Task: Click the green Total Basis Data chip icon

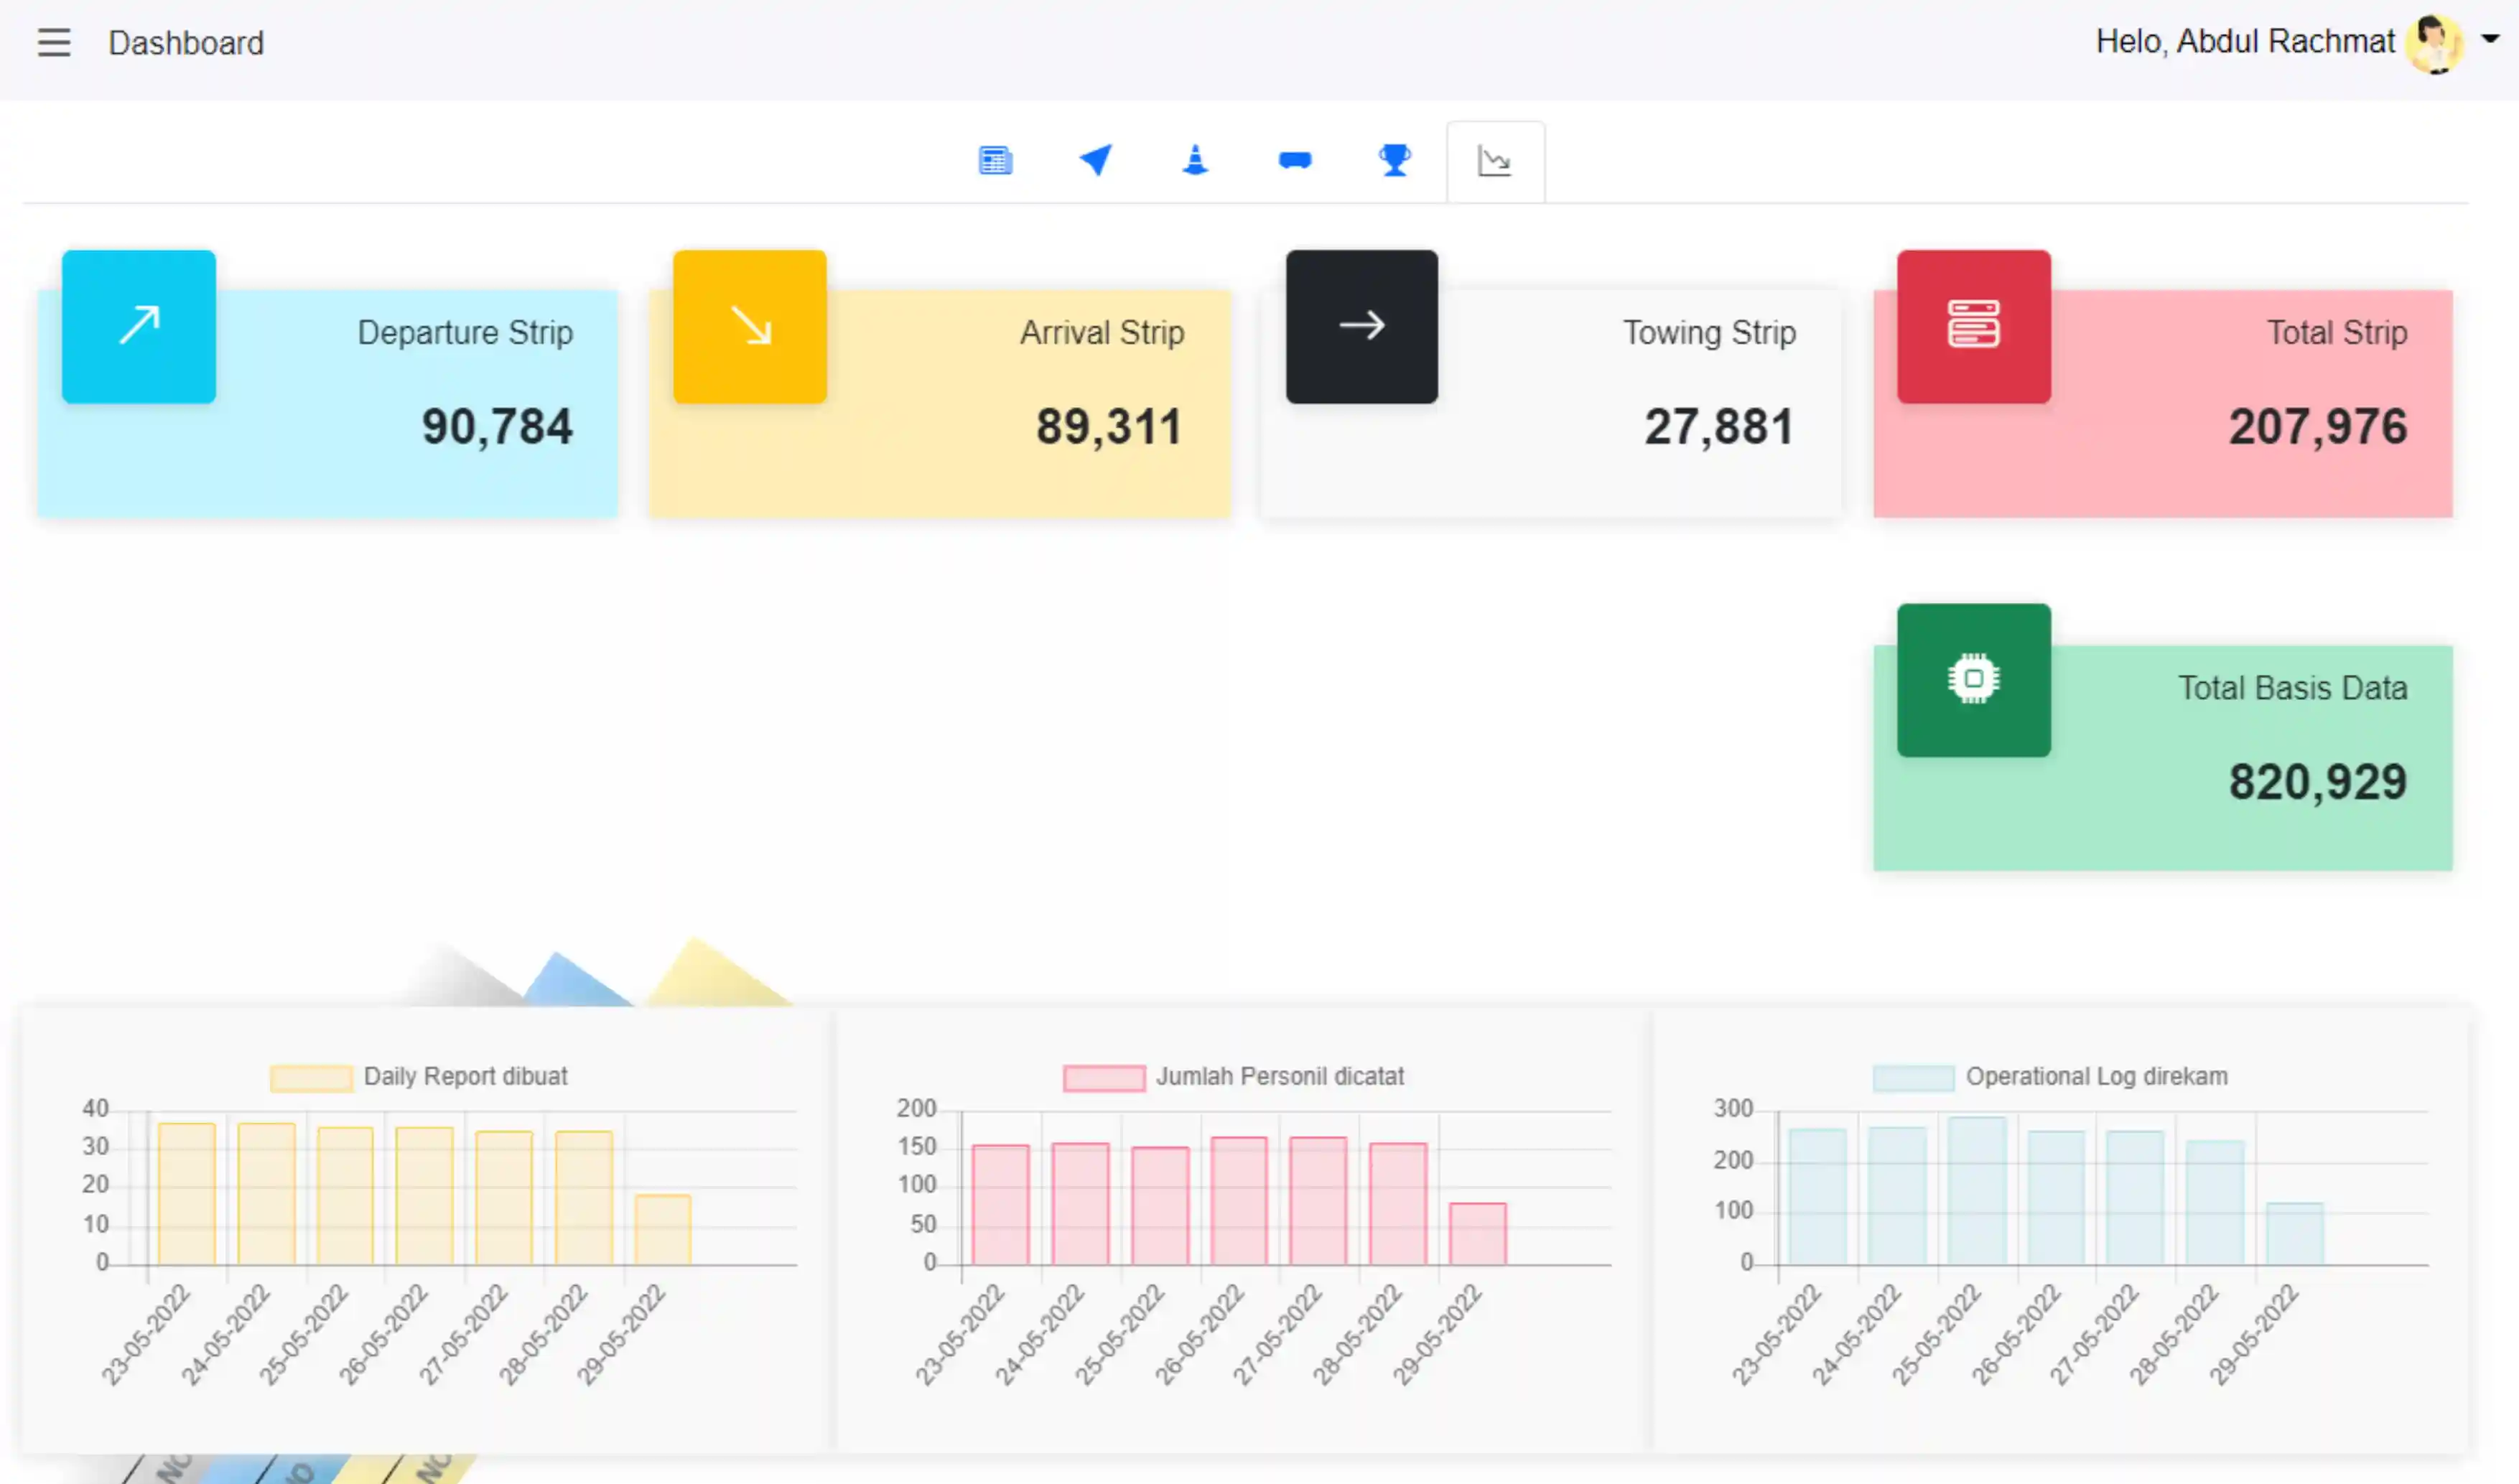Action: coord(1973,680)
